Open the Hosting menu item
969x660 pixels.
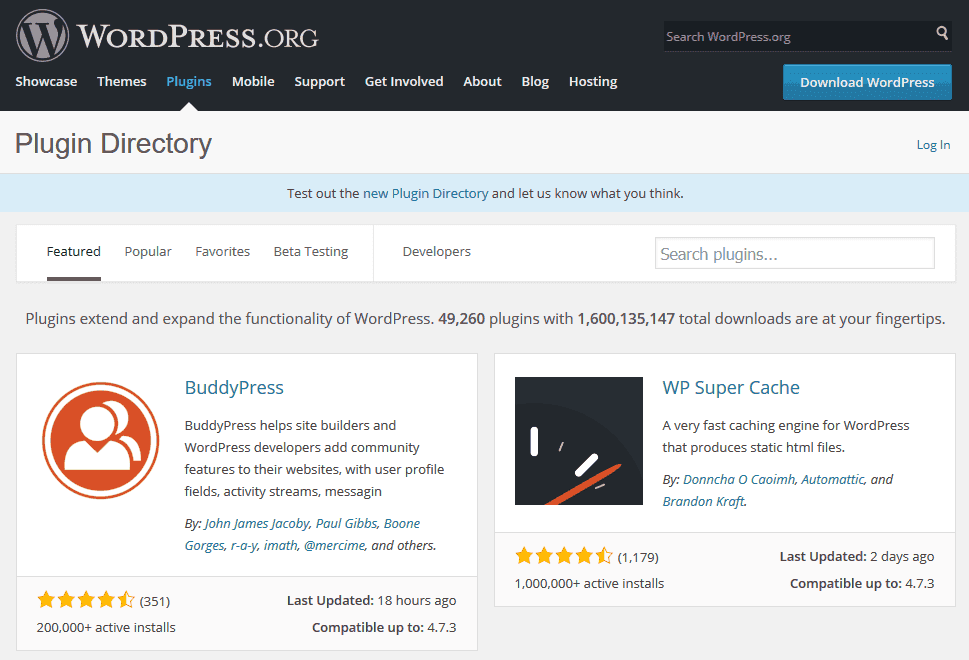(593, 82)
